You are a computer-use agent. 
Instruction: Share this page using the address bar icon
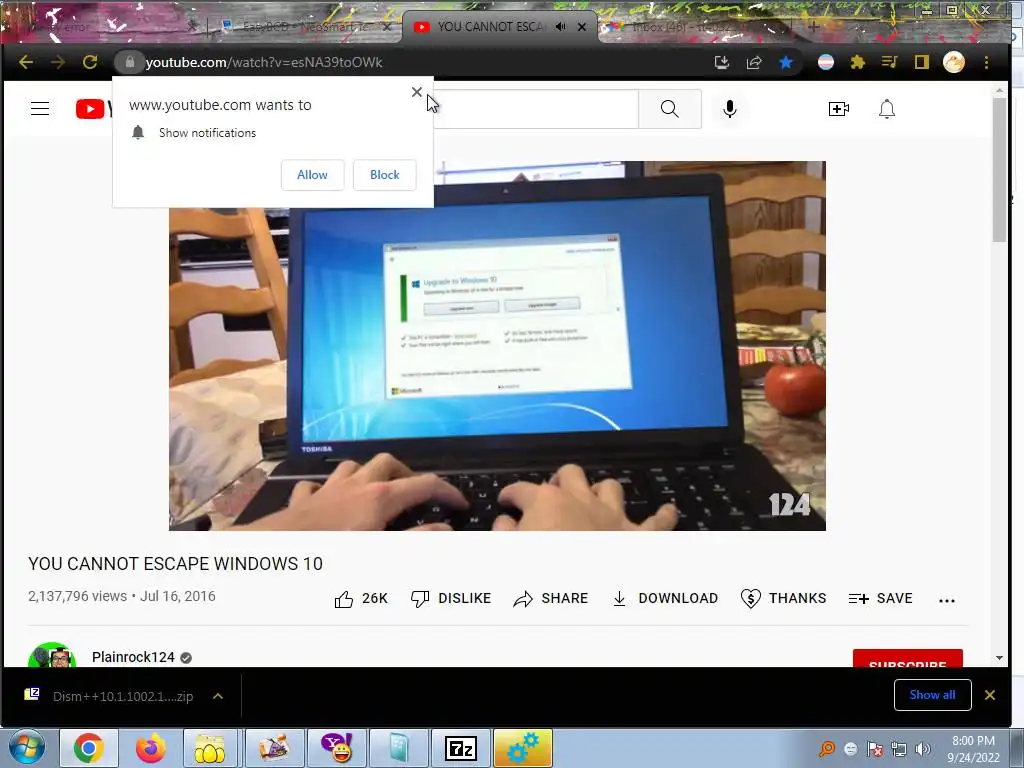click(754, 62)
